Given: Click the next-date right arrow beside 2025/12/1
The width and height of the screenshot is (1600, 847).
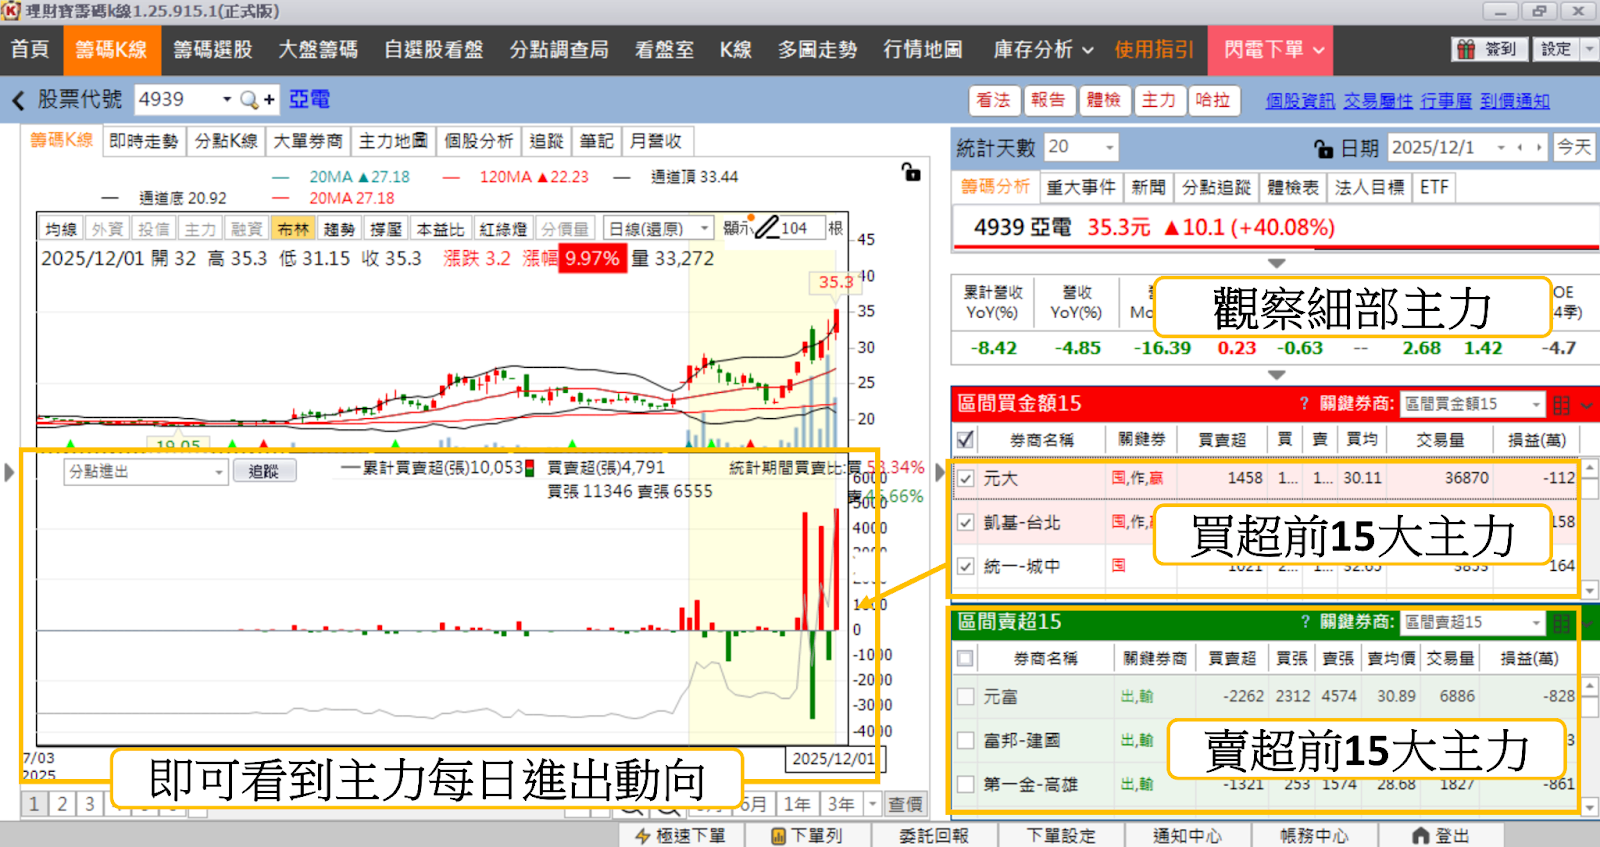Looking at the screenshot, I should click(x=1538, y=148).
